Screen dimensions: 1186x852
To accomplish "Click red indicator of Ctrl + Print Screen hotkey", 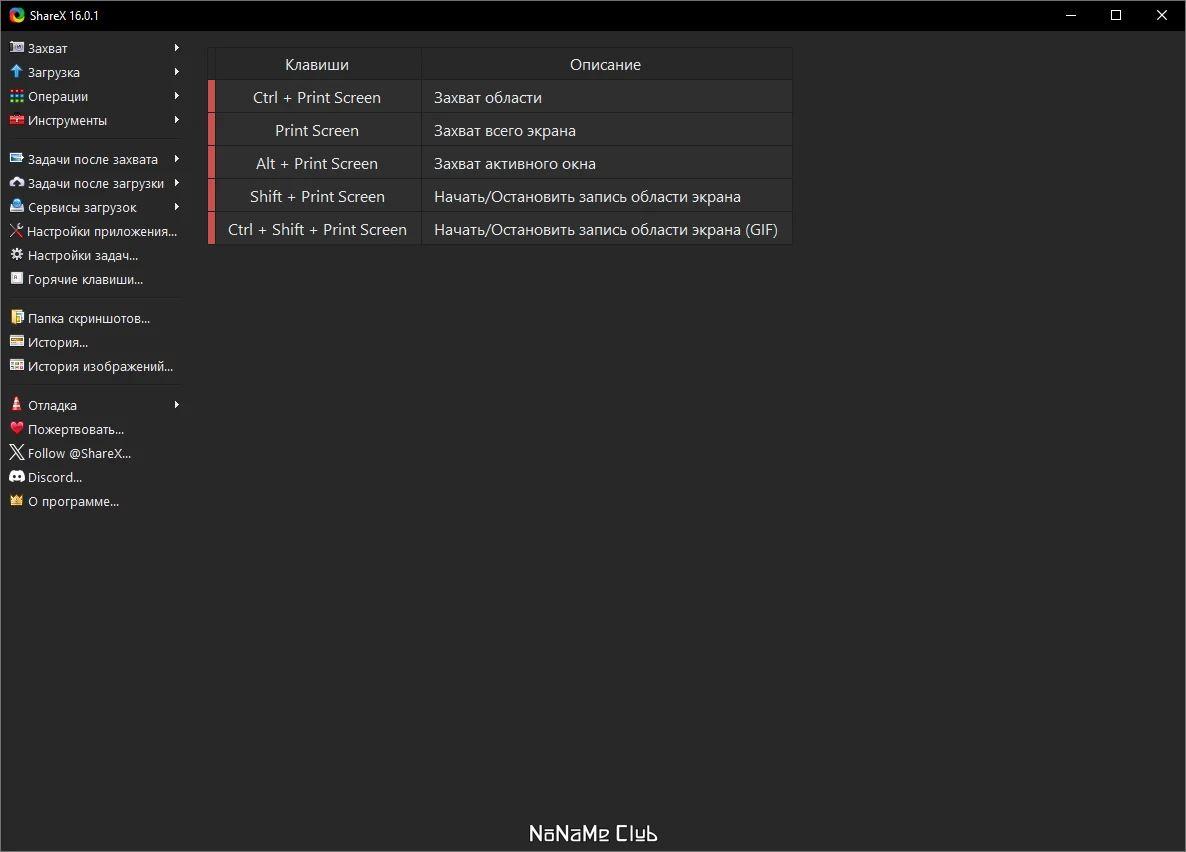I will click(x=212, y=97).
